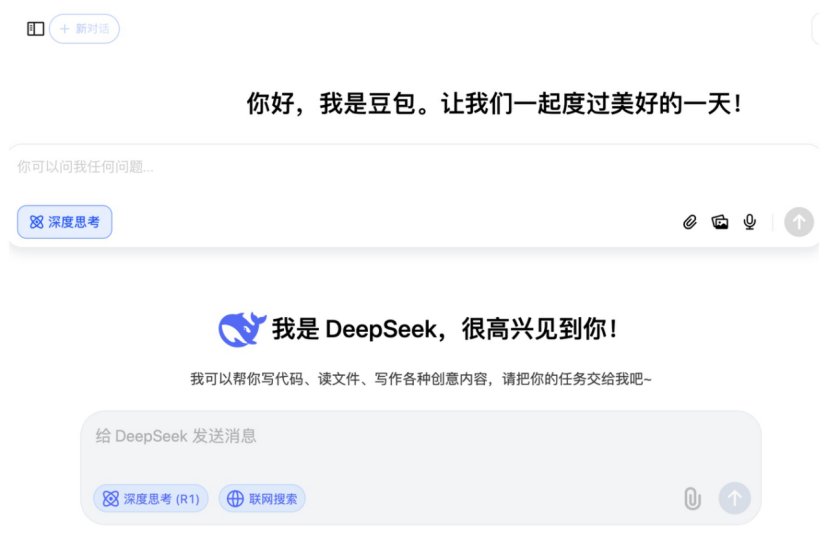Attach a file with DeepSeek's paperclip icon
828x552 pixels.
pyautogui.click(x=692, y=499)
